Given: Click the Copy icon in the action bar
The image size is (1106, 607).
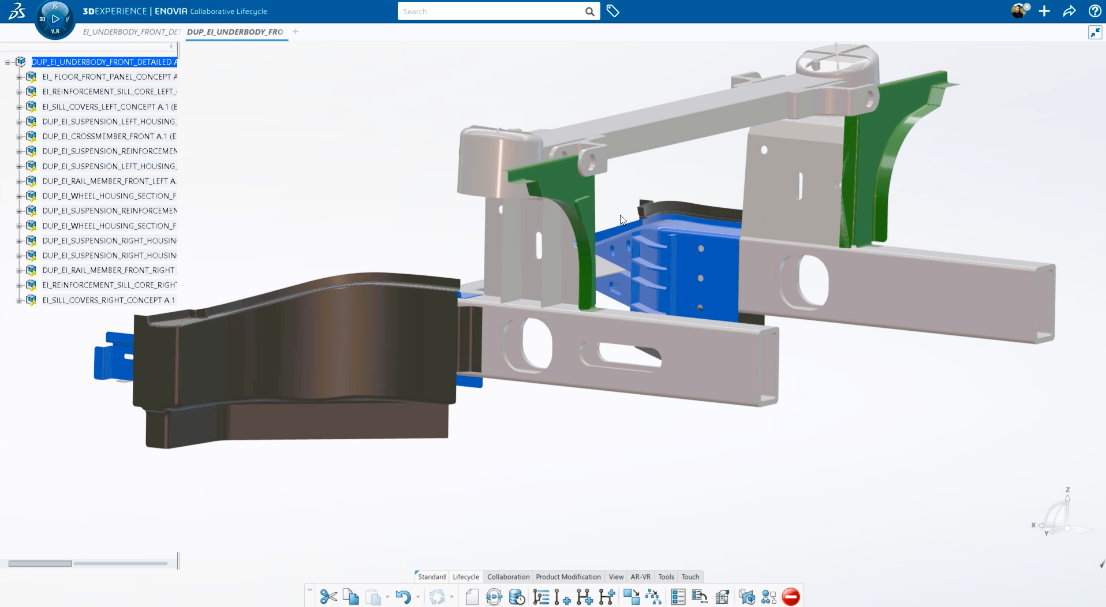Looking at the screenshot, I should (350, 595).
